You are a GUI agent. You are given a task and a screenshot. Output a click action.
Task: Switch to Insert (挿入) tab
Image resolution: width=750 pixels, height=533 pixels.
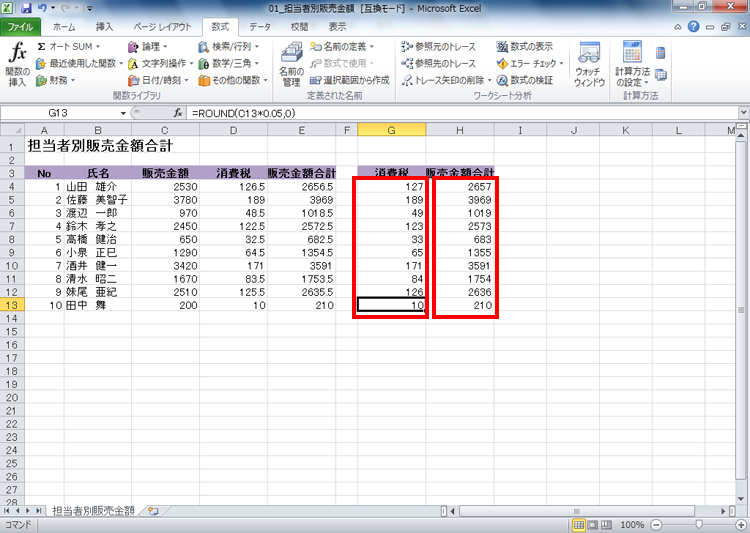(104, 27)
